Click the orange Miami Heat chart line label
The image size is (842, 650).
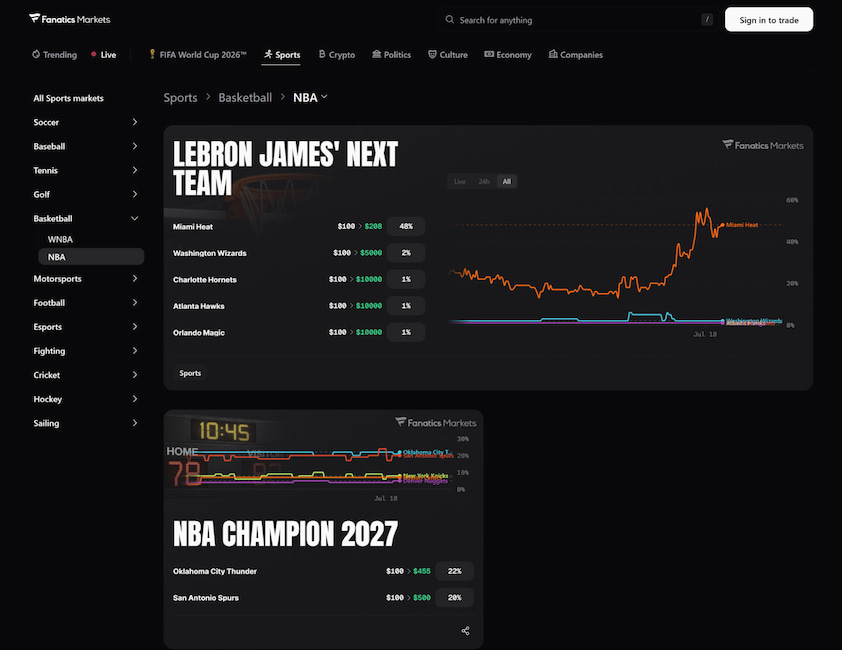click(x=742, y=225)
